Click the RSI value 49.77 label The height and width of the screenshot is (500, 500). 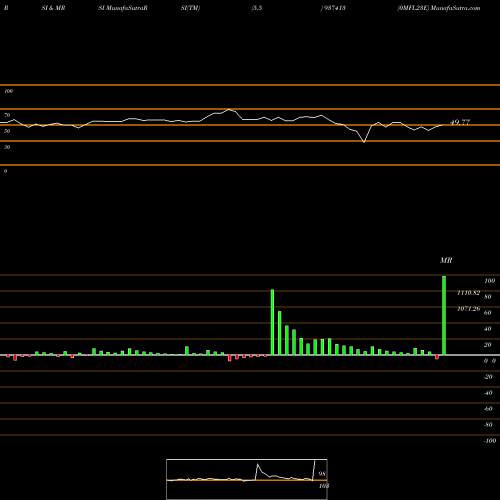[460, 122]
